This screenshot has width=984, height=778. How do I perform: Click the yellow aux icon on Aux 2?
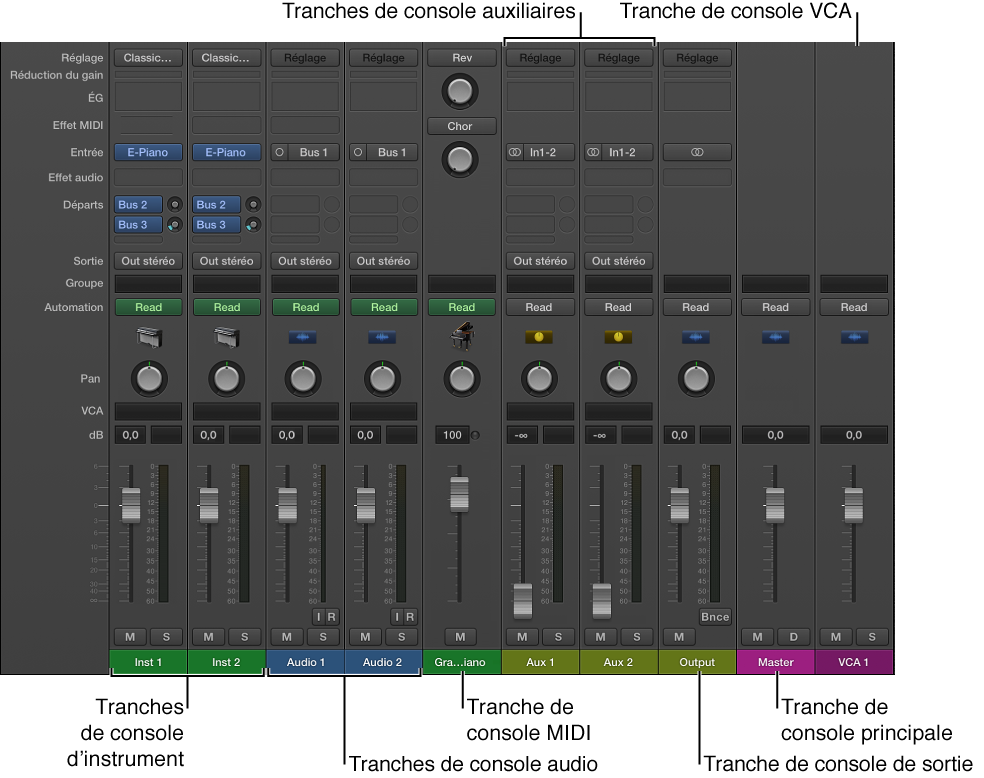tap(618, 337)
